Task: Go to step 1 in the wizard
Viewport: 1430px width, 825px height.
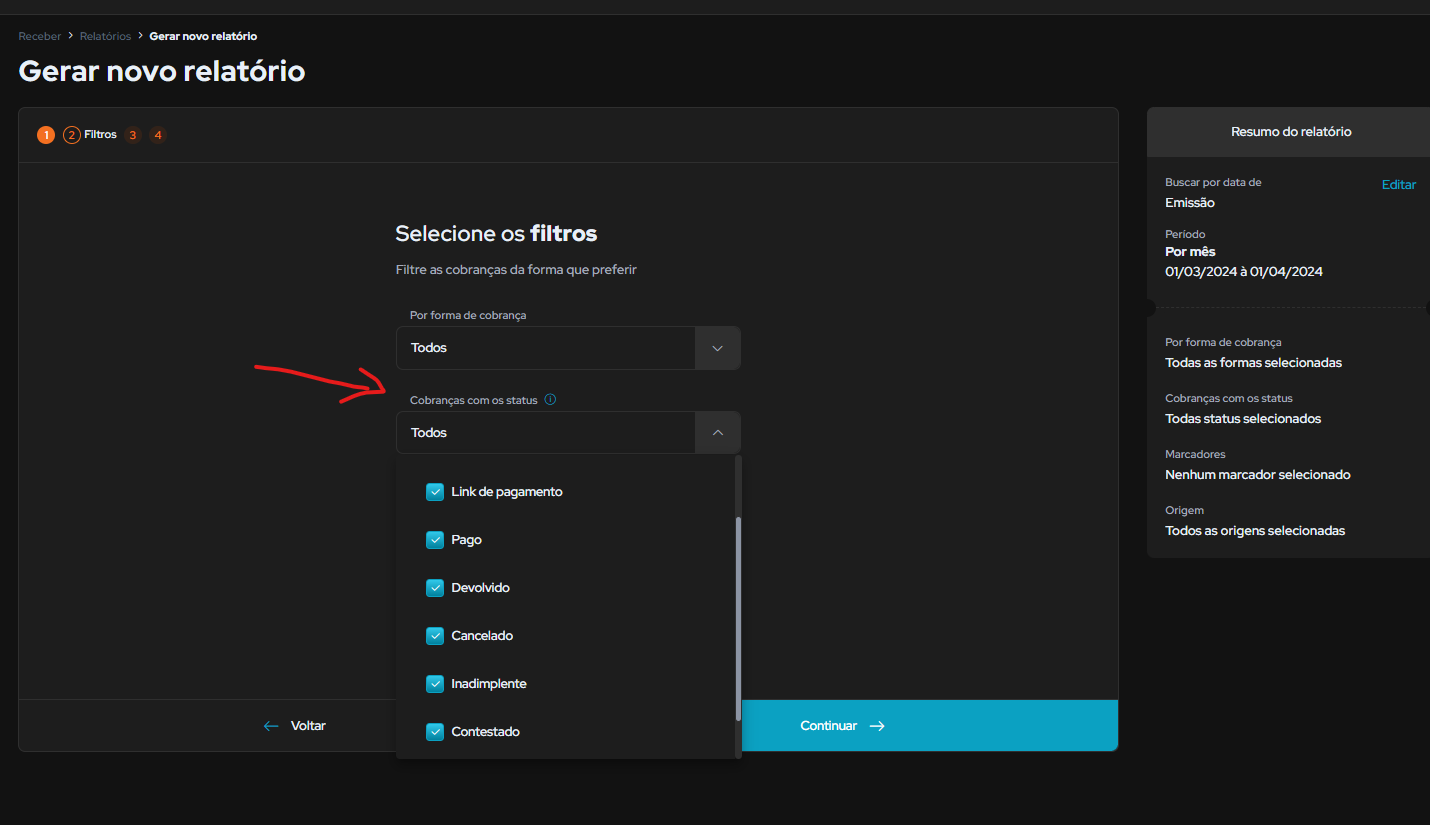Action: click(46, 135)
